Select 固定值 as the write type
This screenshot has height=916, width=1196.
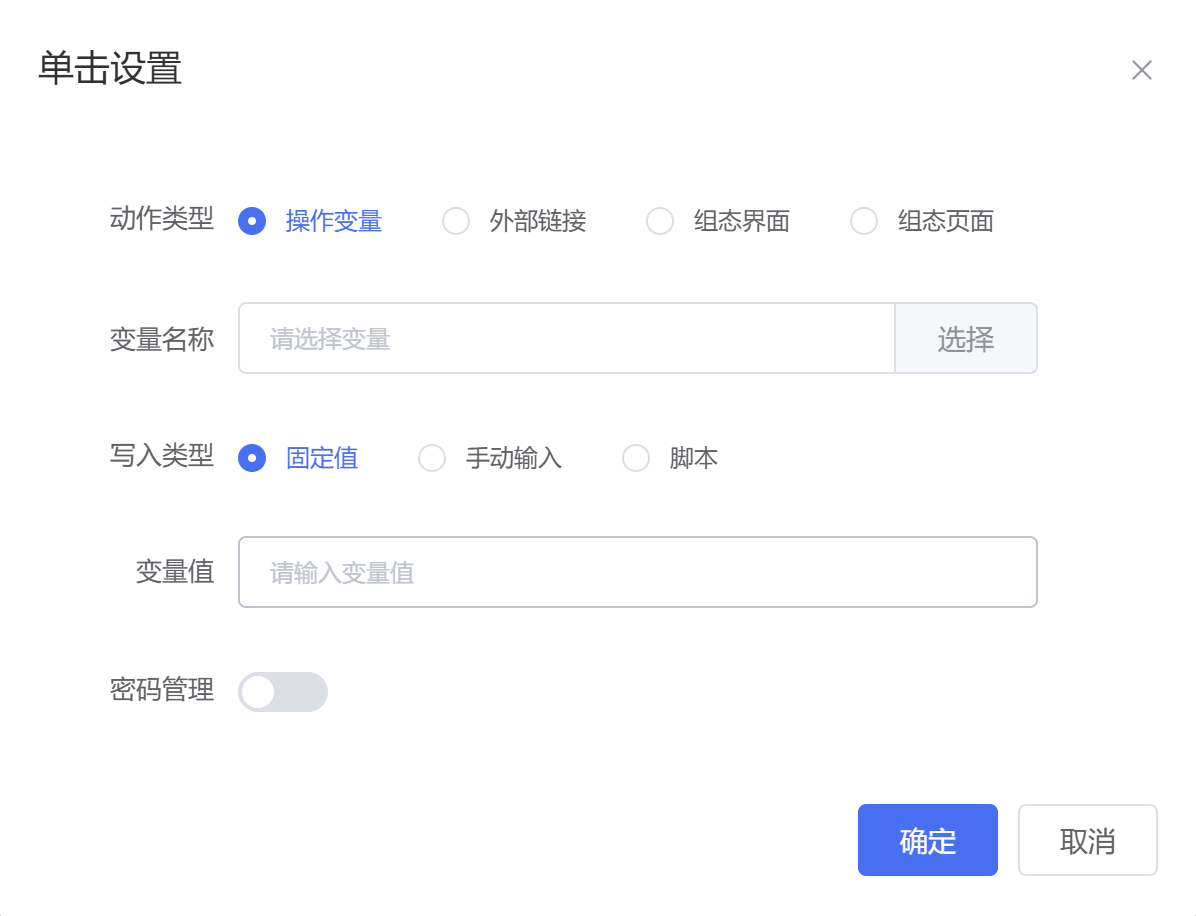click(252, 459)
